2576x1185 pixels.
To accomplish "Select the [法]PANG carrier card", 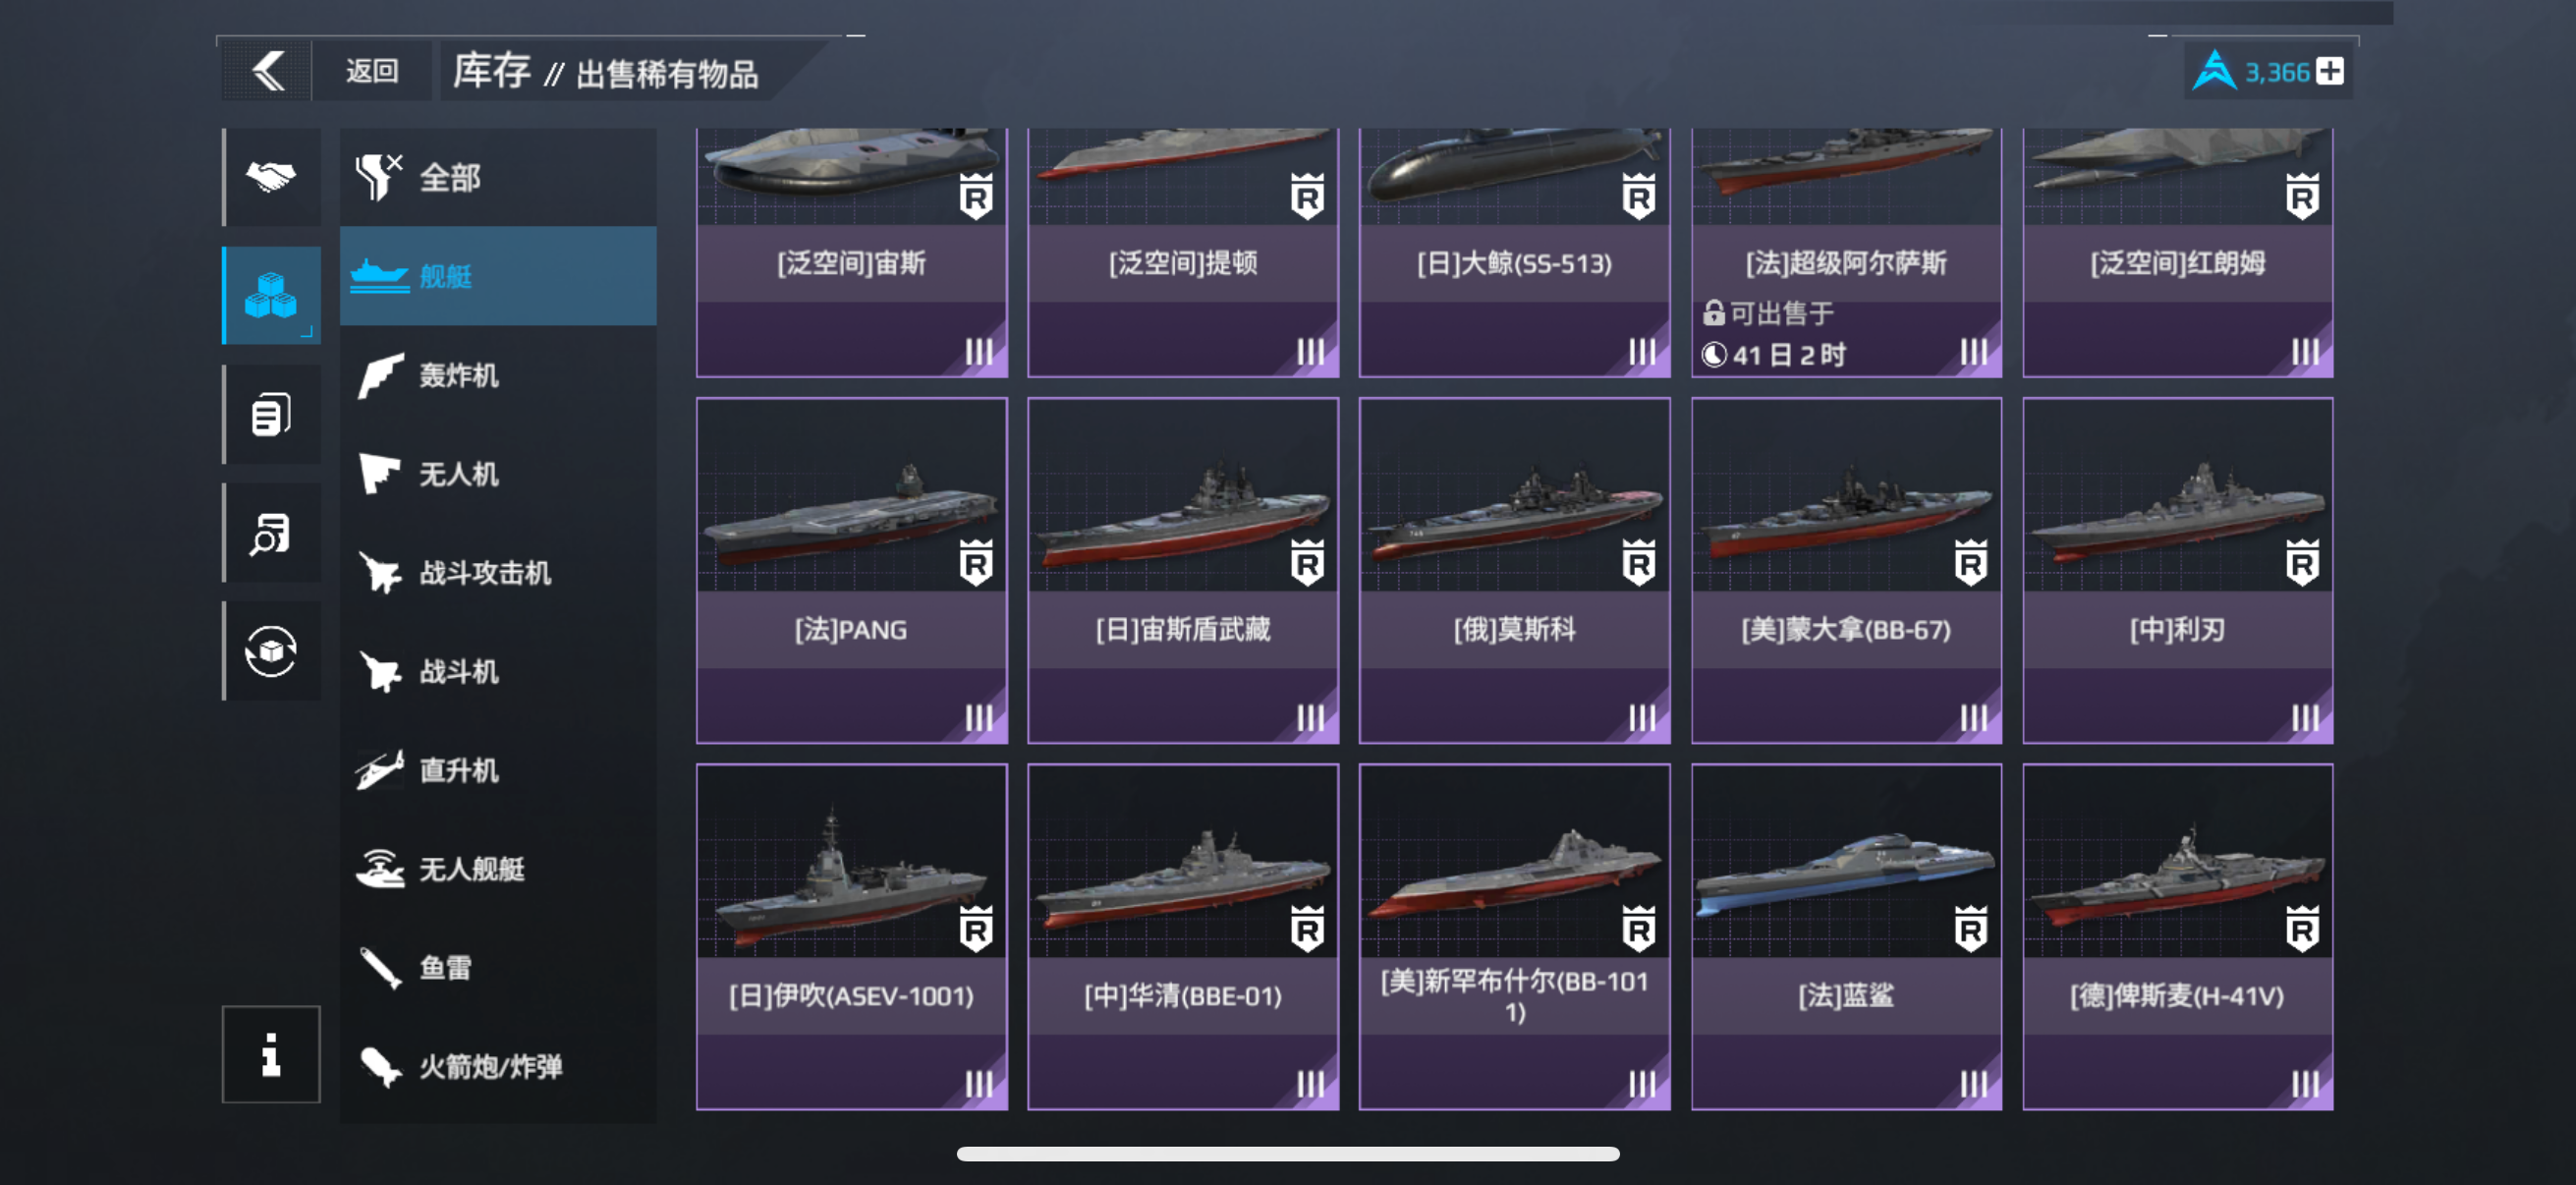I will point(852,571).
